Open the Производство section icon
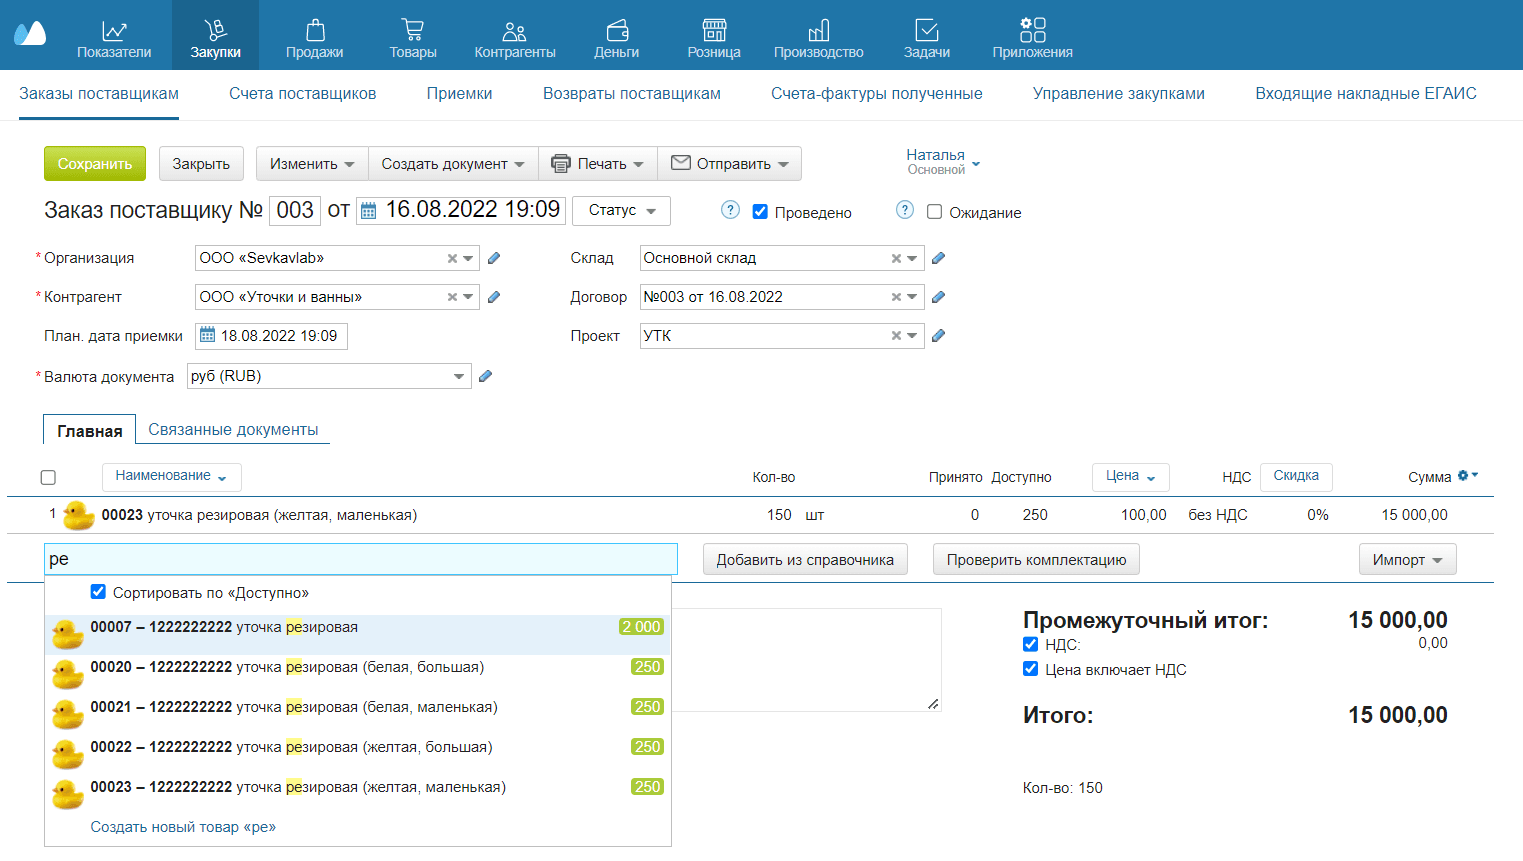Screen dimensions: 1523x861 [x=818, y=31]
